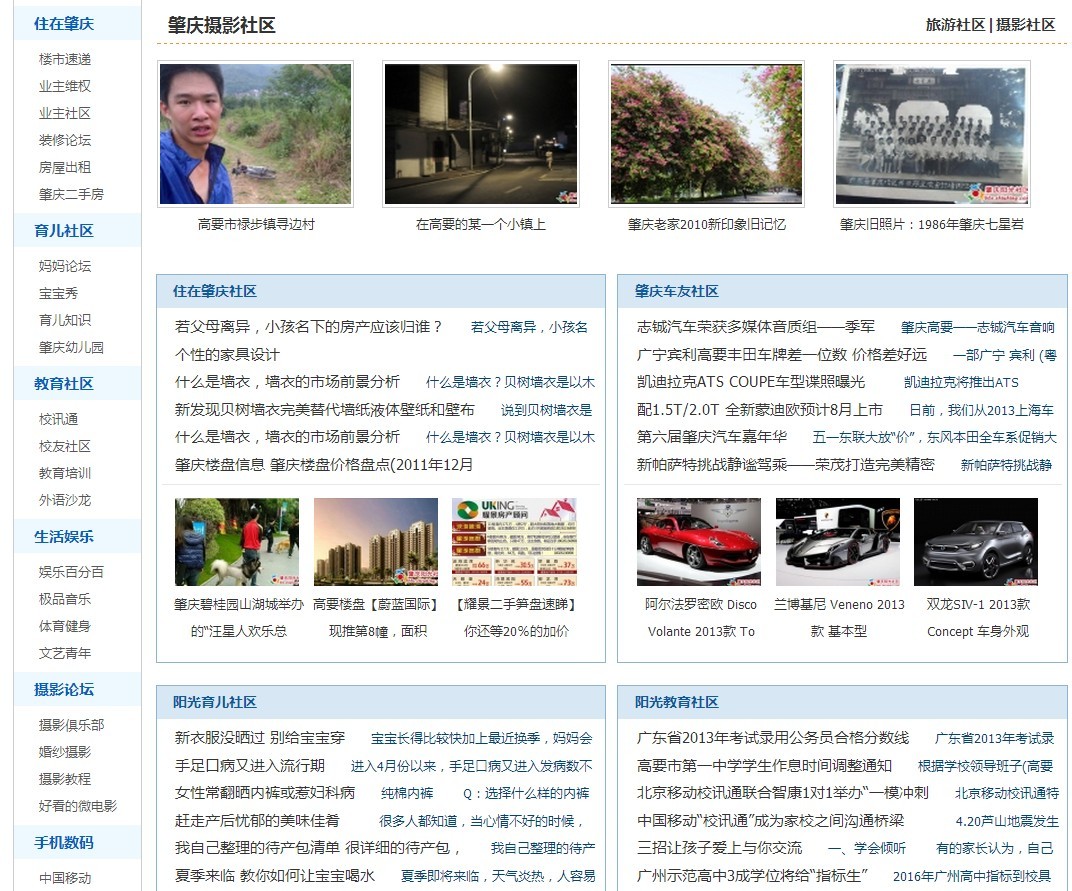
Task: Go to 业主社区 in sidebar
Action: pos(65,114)
